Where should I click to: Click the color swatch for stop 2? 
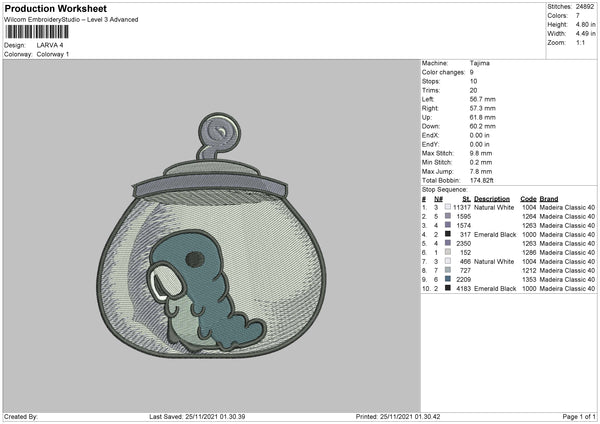click(447, 217)
